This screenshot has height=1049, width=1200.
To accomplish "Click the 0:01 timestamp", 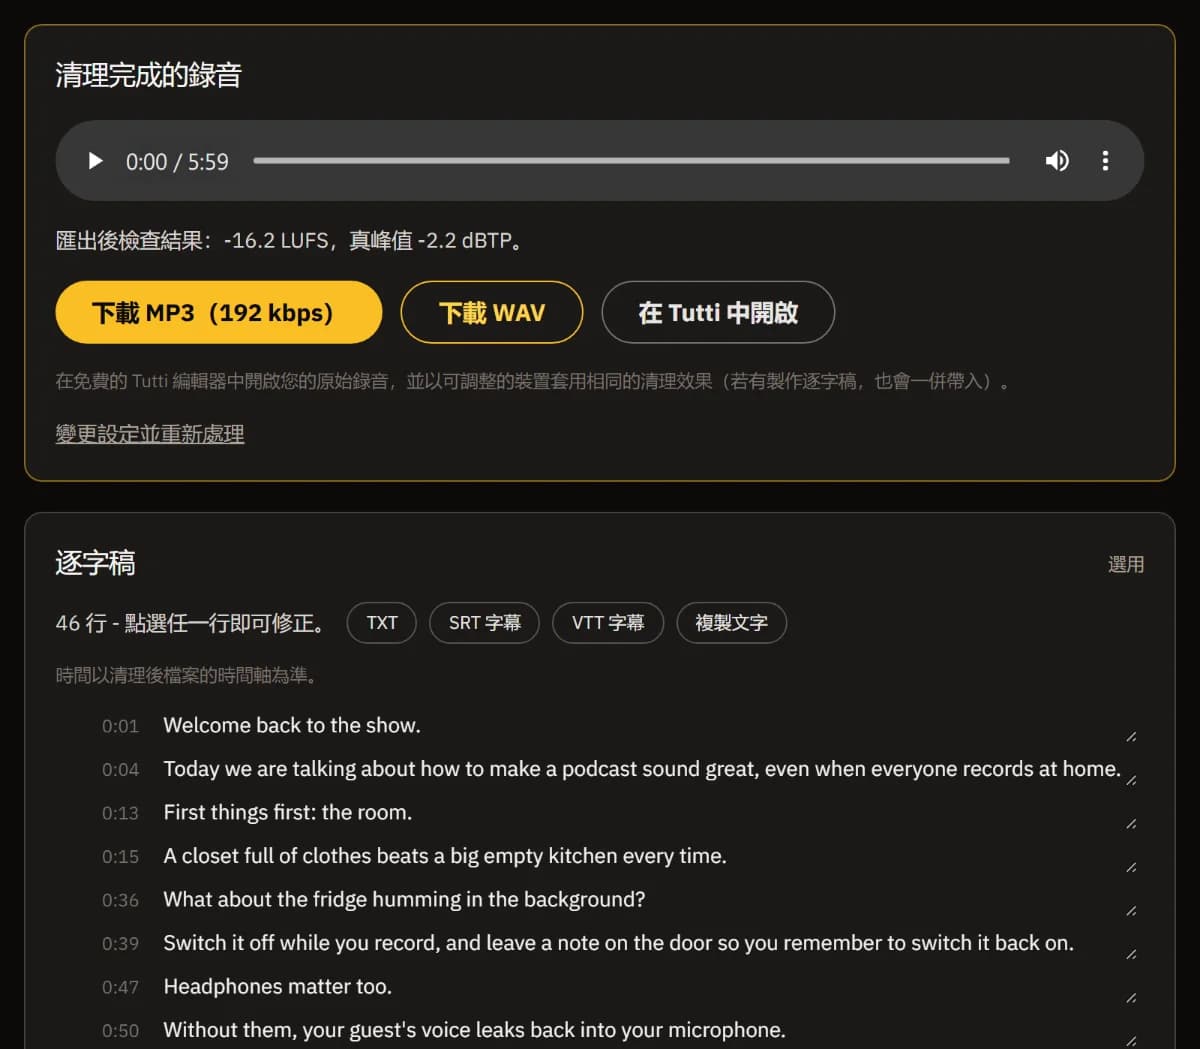I will tap(120, 726).
